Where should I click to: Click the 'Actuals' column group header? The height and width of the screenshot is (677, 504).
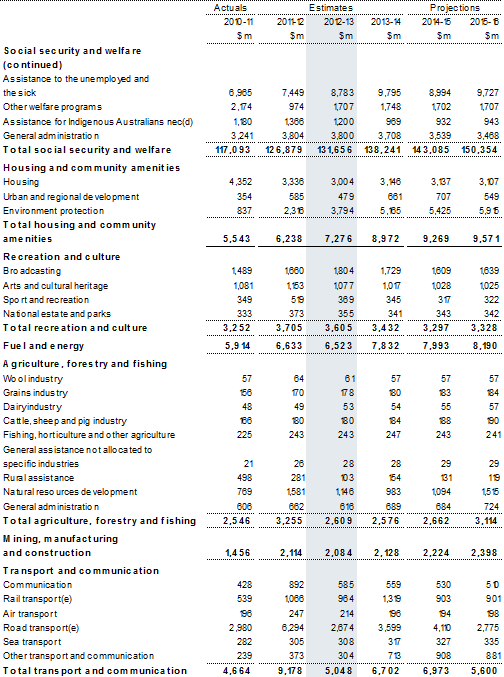[x=230, y=8]
